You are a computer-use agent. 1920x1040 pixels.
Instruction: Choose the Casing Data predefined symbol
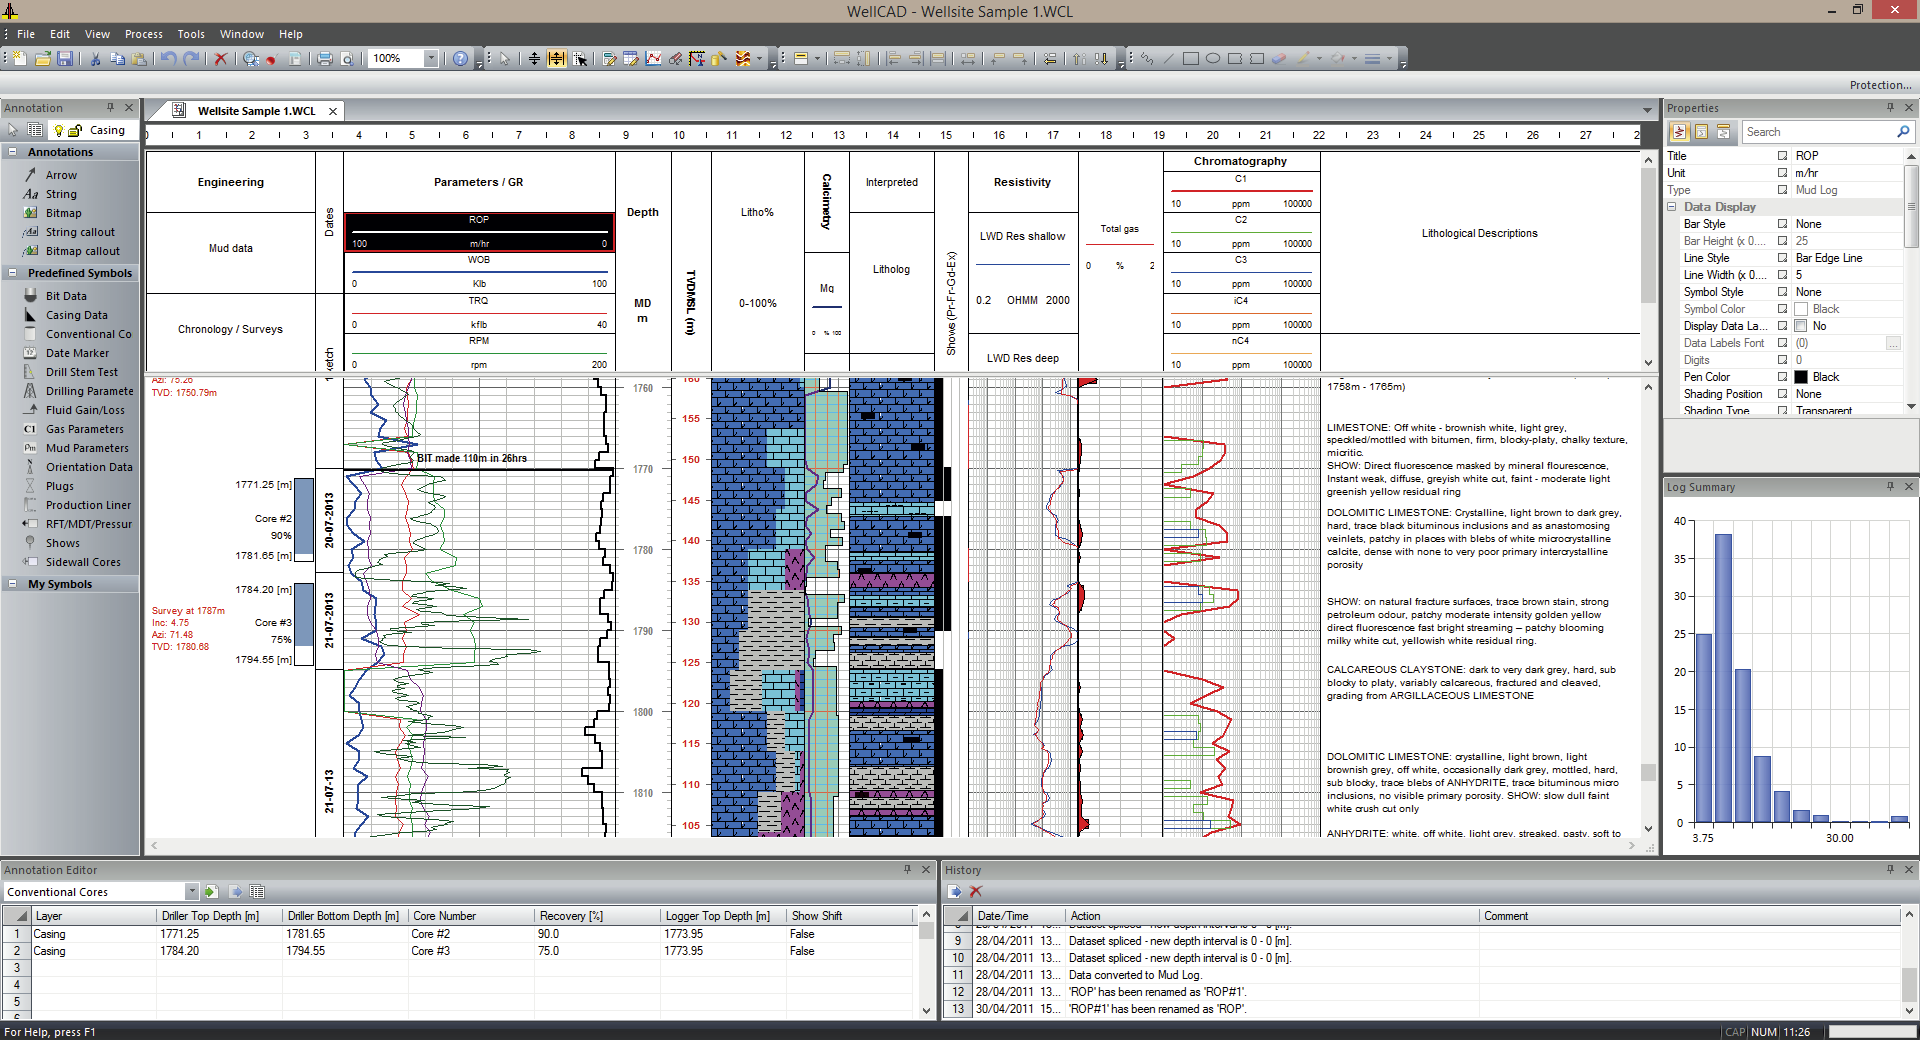(x=76, y=315)
